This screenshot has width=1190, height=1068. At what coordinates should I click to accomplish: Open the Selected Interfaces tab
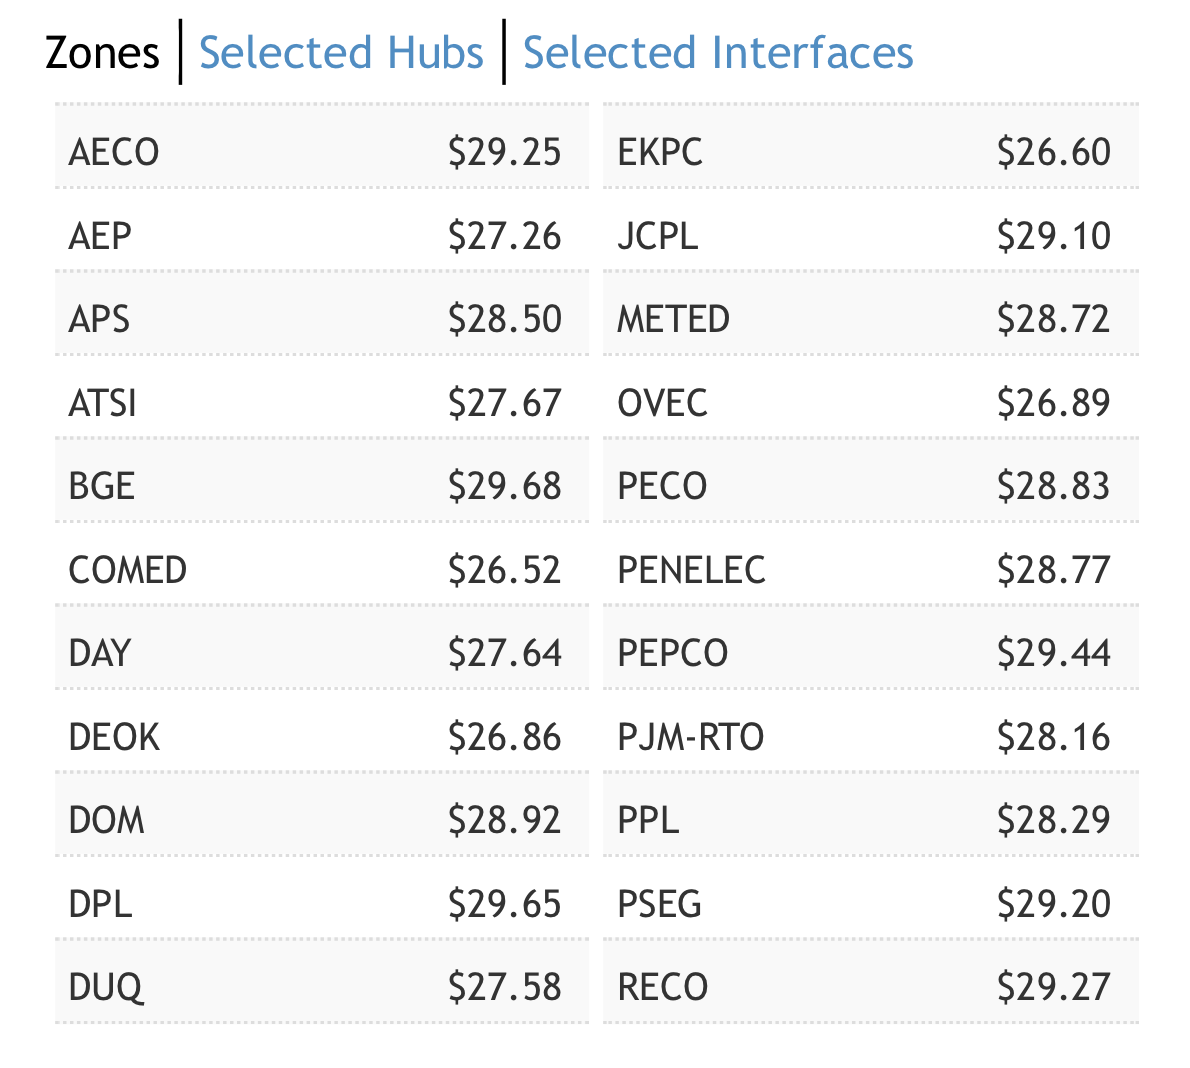tap(718, 53)
